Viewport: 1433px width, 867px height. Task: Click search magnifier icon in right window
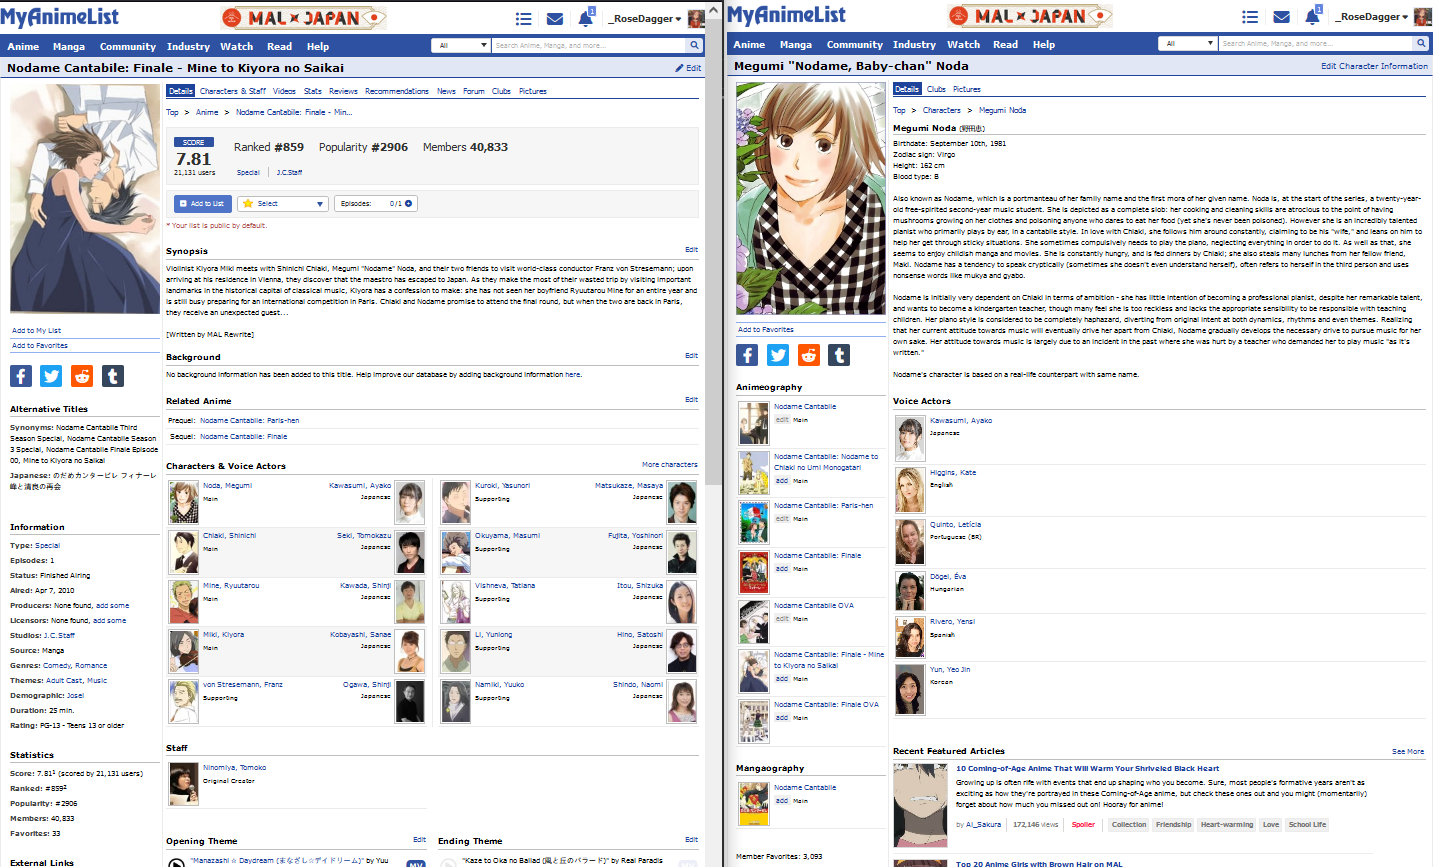point(1420,43)
